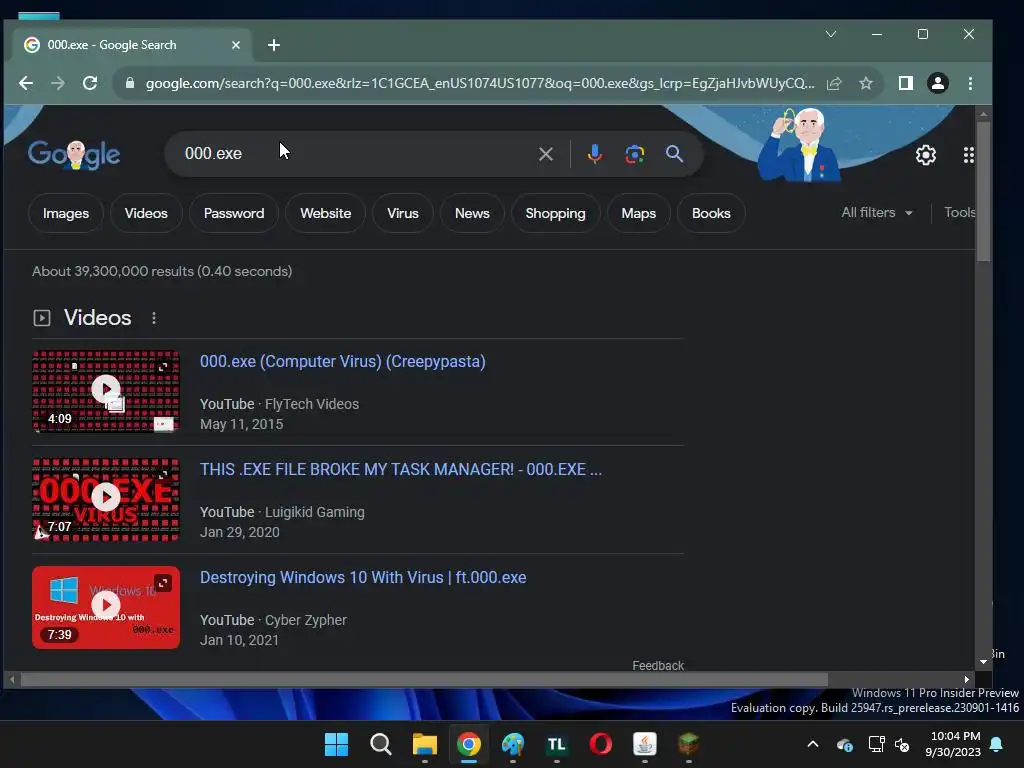Click scroll right arrow at bottom
Screen dimensions: 1024x768
(967, 680)
